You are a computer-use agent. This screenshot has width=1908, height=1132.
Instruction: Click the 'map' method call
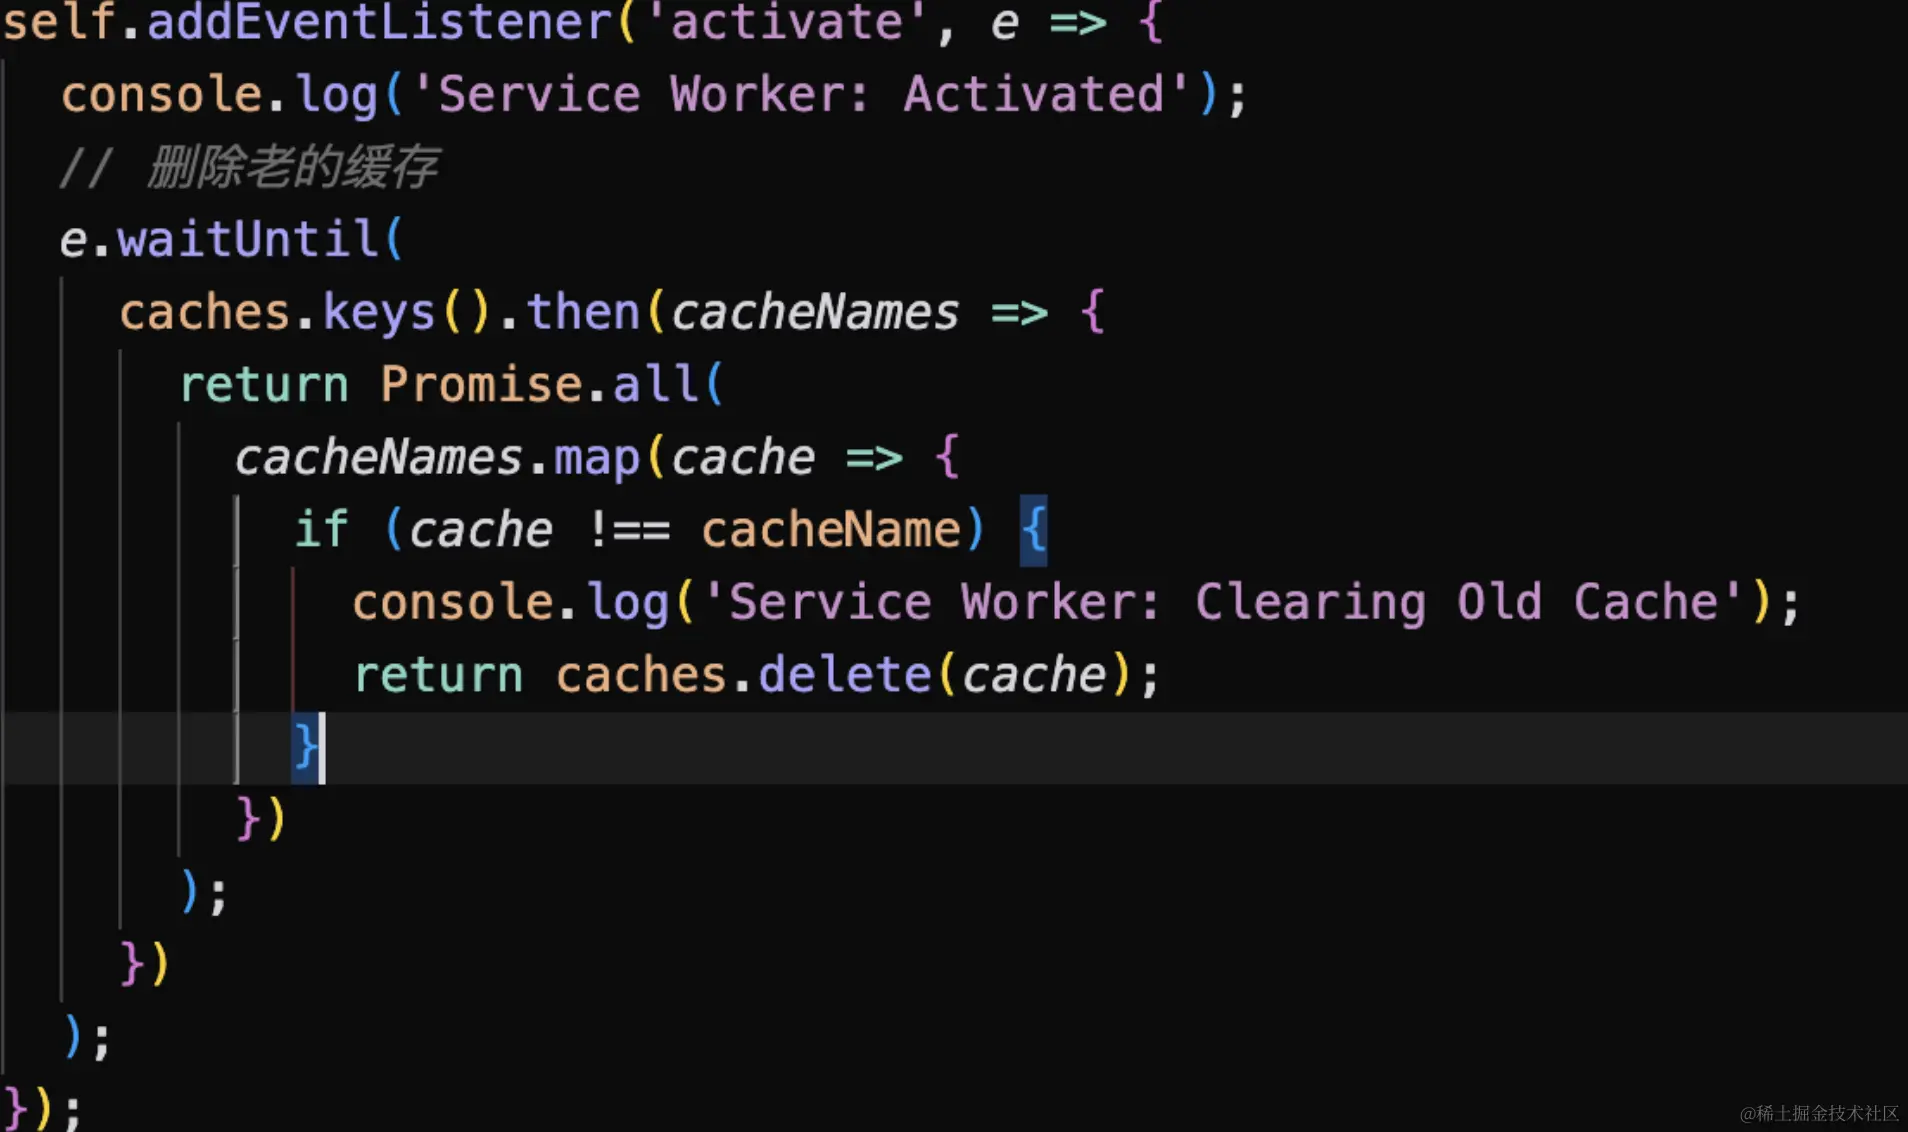click(597, 458)
